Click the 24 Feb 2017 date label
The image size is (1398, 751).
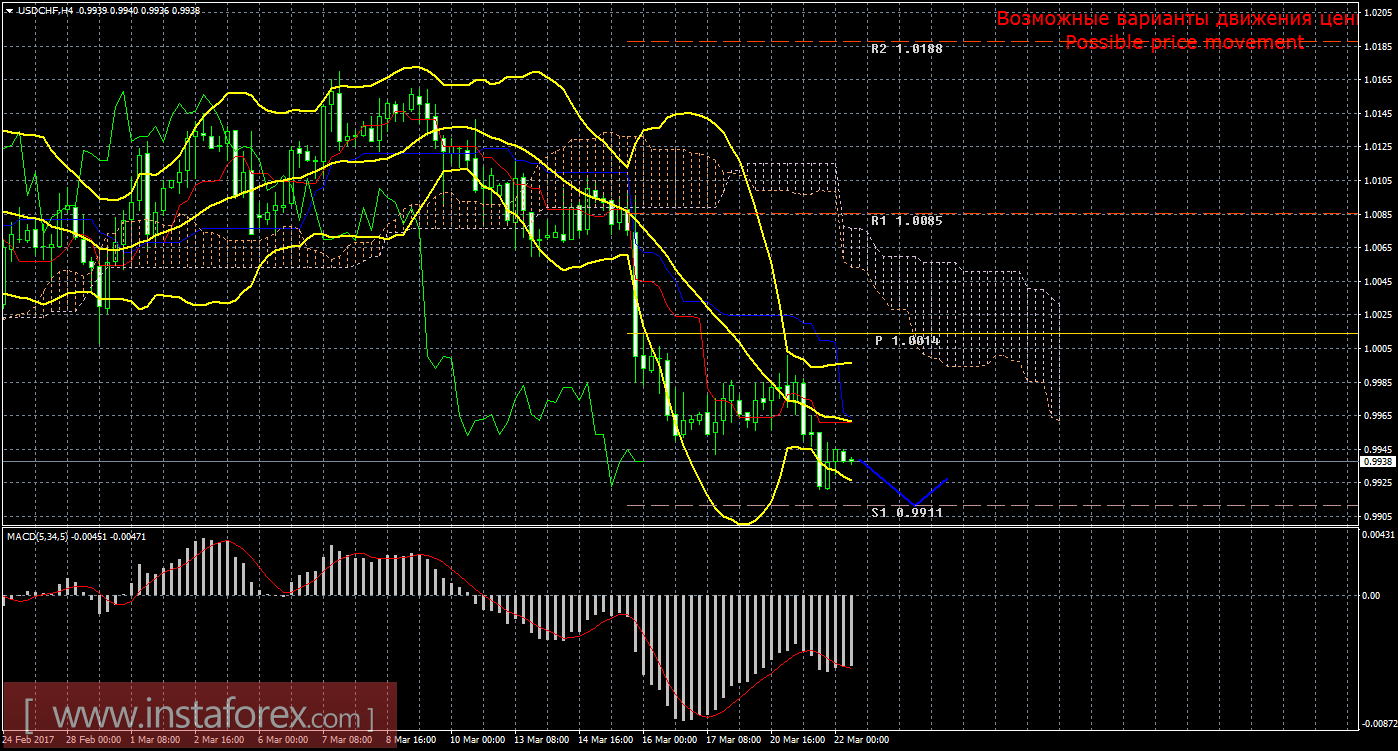pyautogui.click(x=27, y=741)
